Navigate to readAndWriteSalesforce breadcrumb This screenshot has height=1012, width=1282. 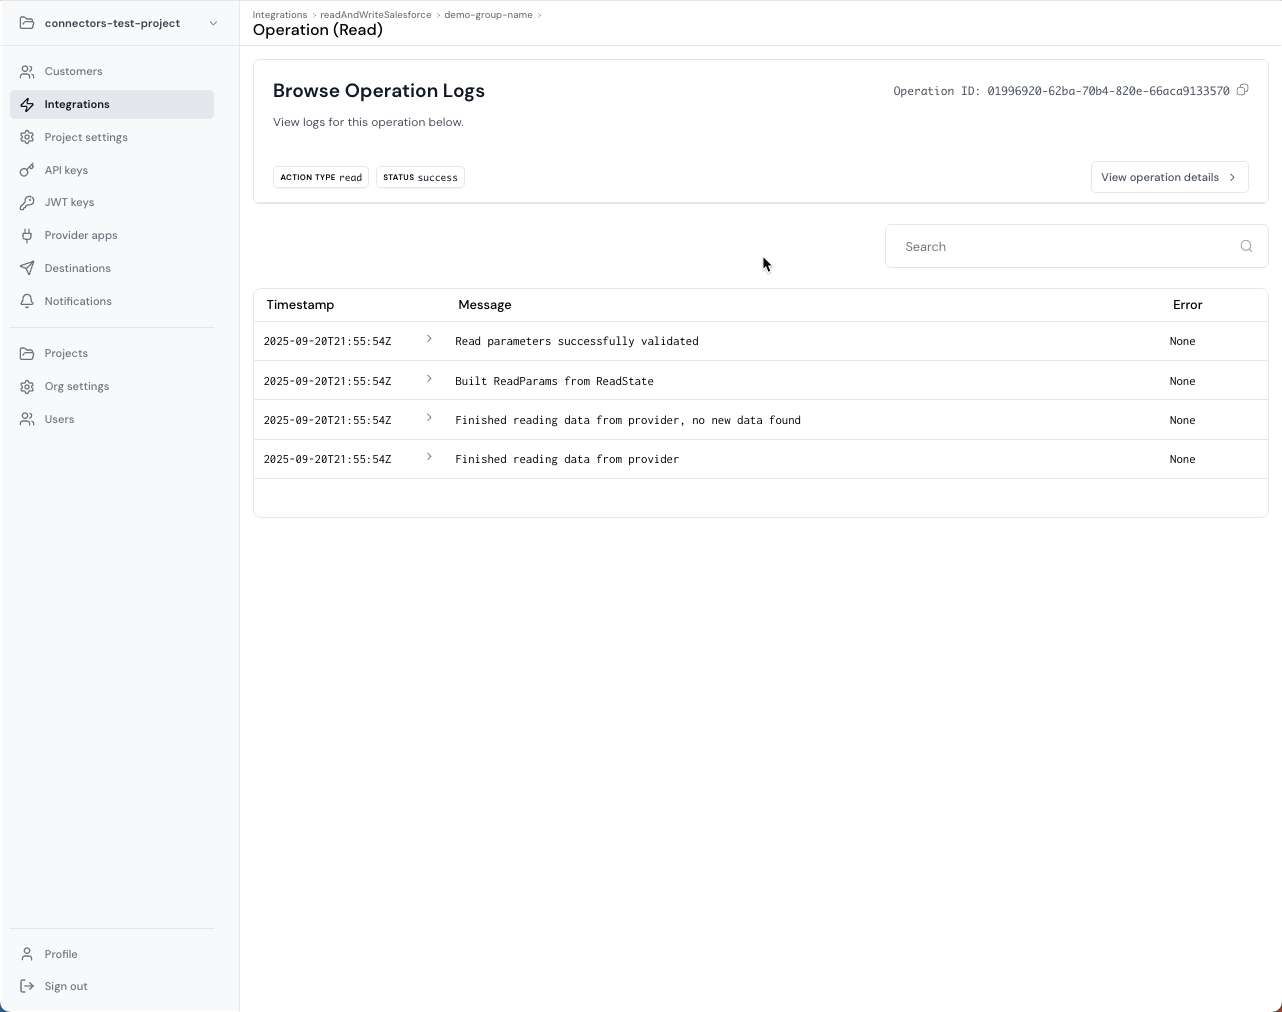tap(375, 15)
